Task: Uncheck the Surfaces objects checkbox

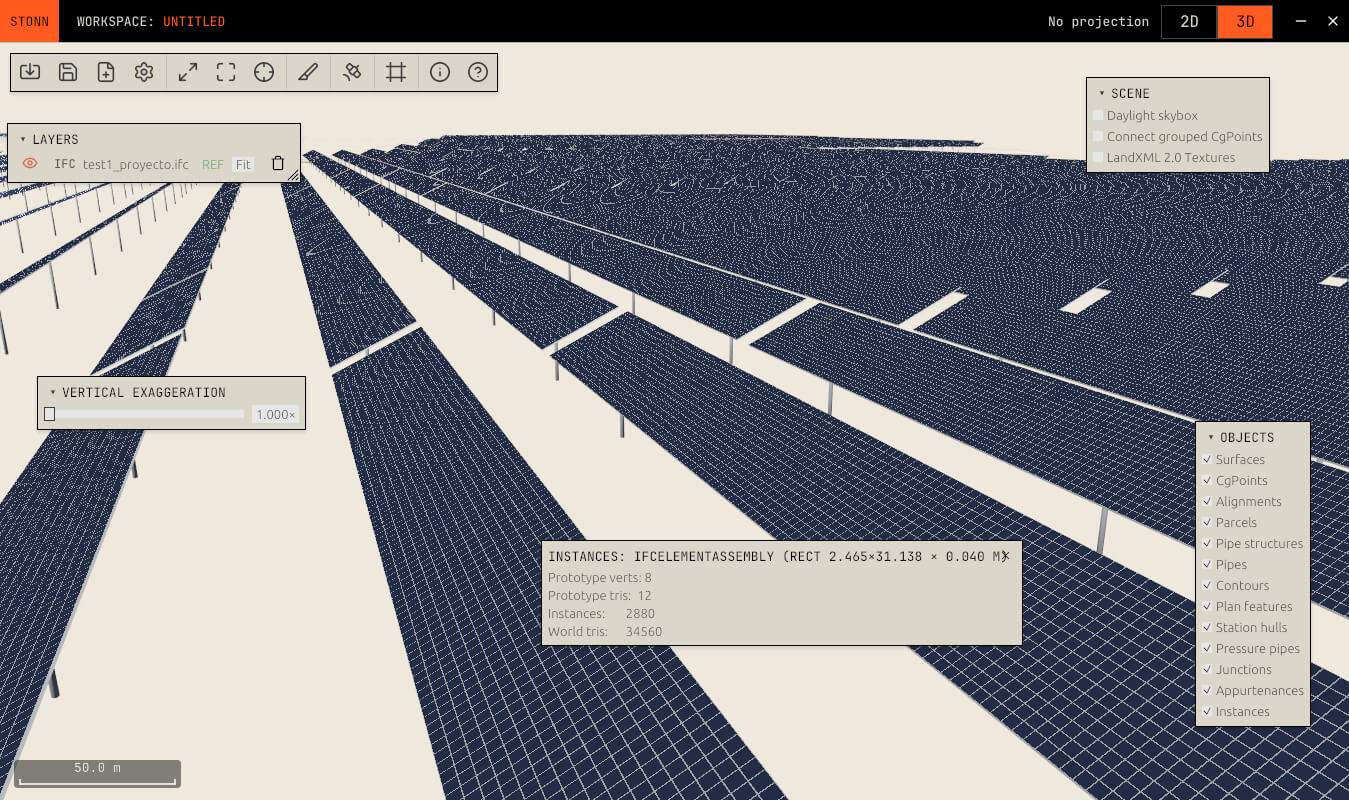Action: (x=1208, y=460)
